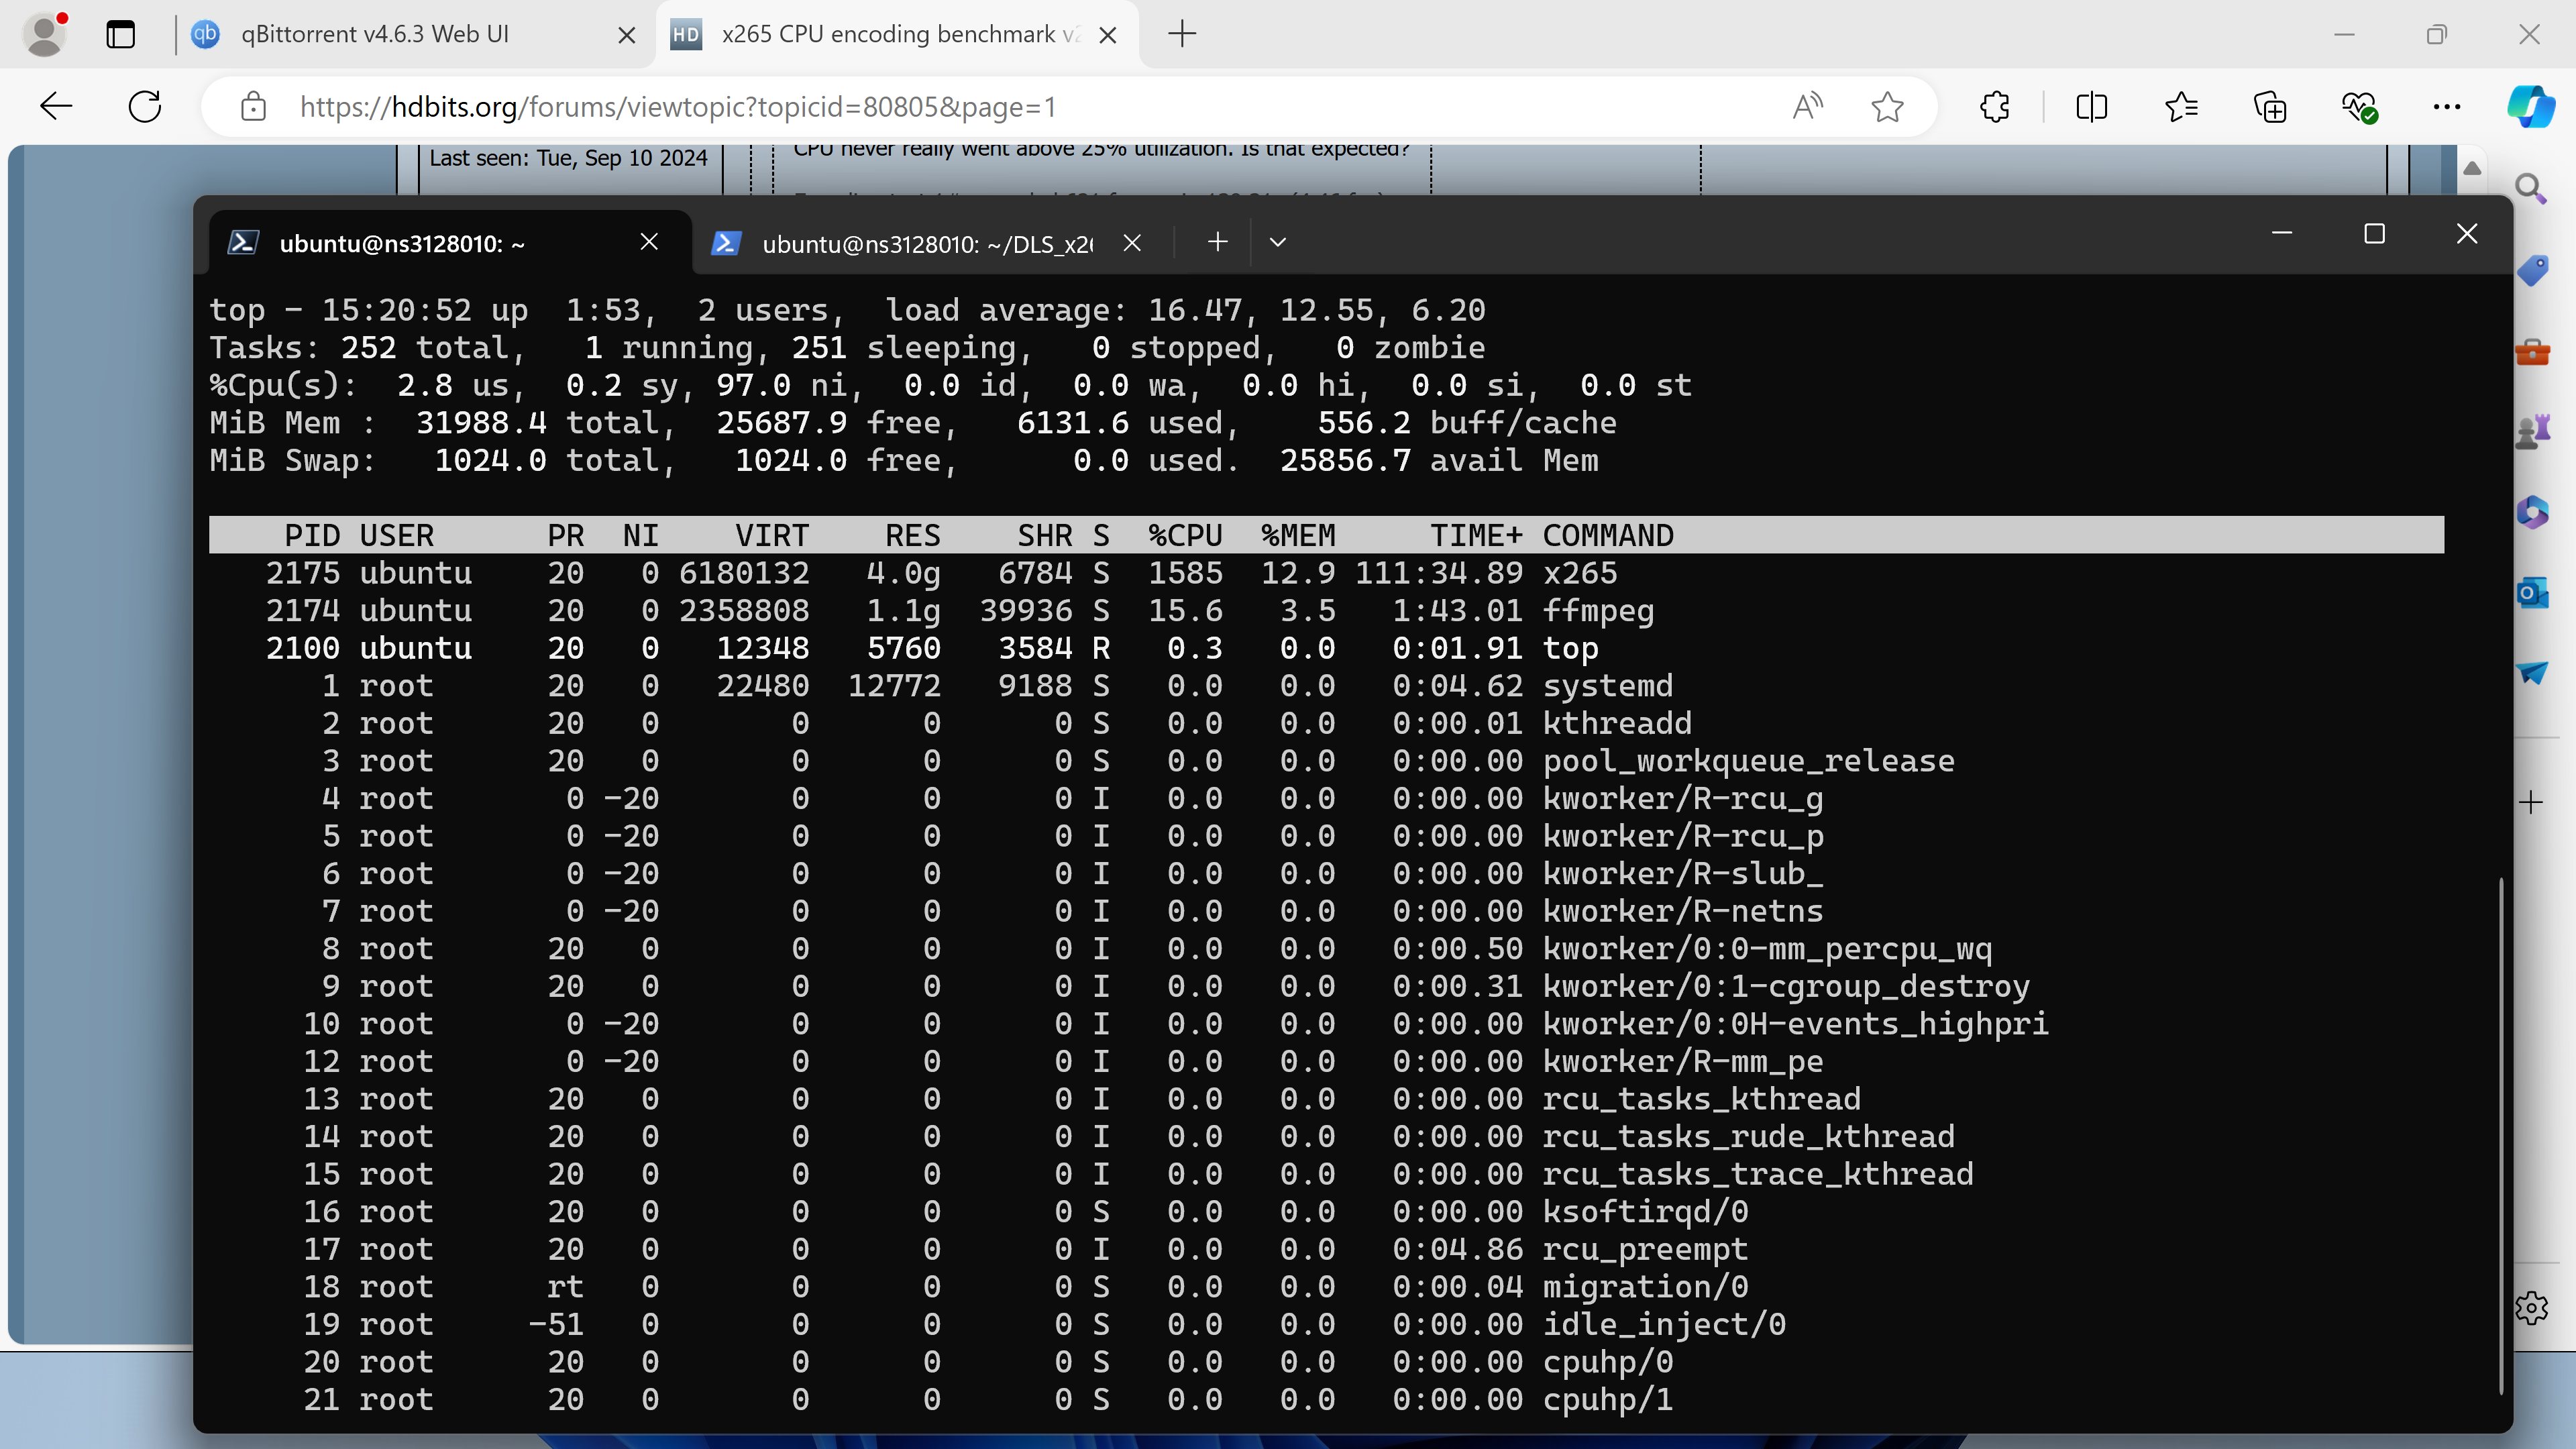Add this page to favorites star
Viewport: 2576px width, 1449px height.
pos(1887,106)
